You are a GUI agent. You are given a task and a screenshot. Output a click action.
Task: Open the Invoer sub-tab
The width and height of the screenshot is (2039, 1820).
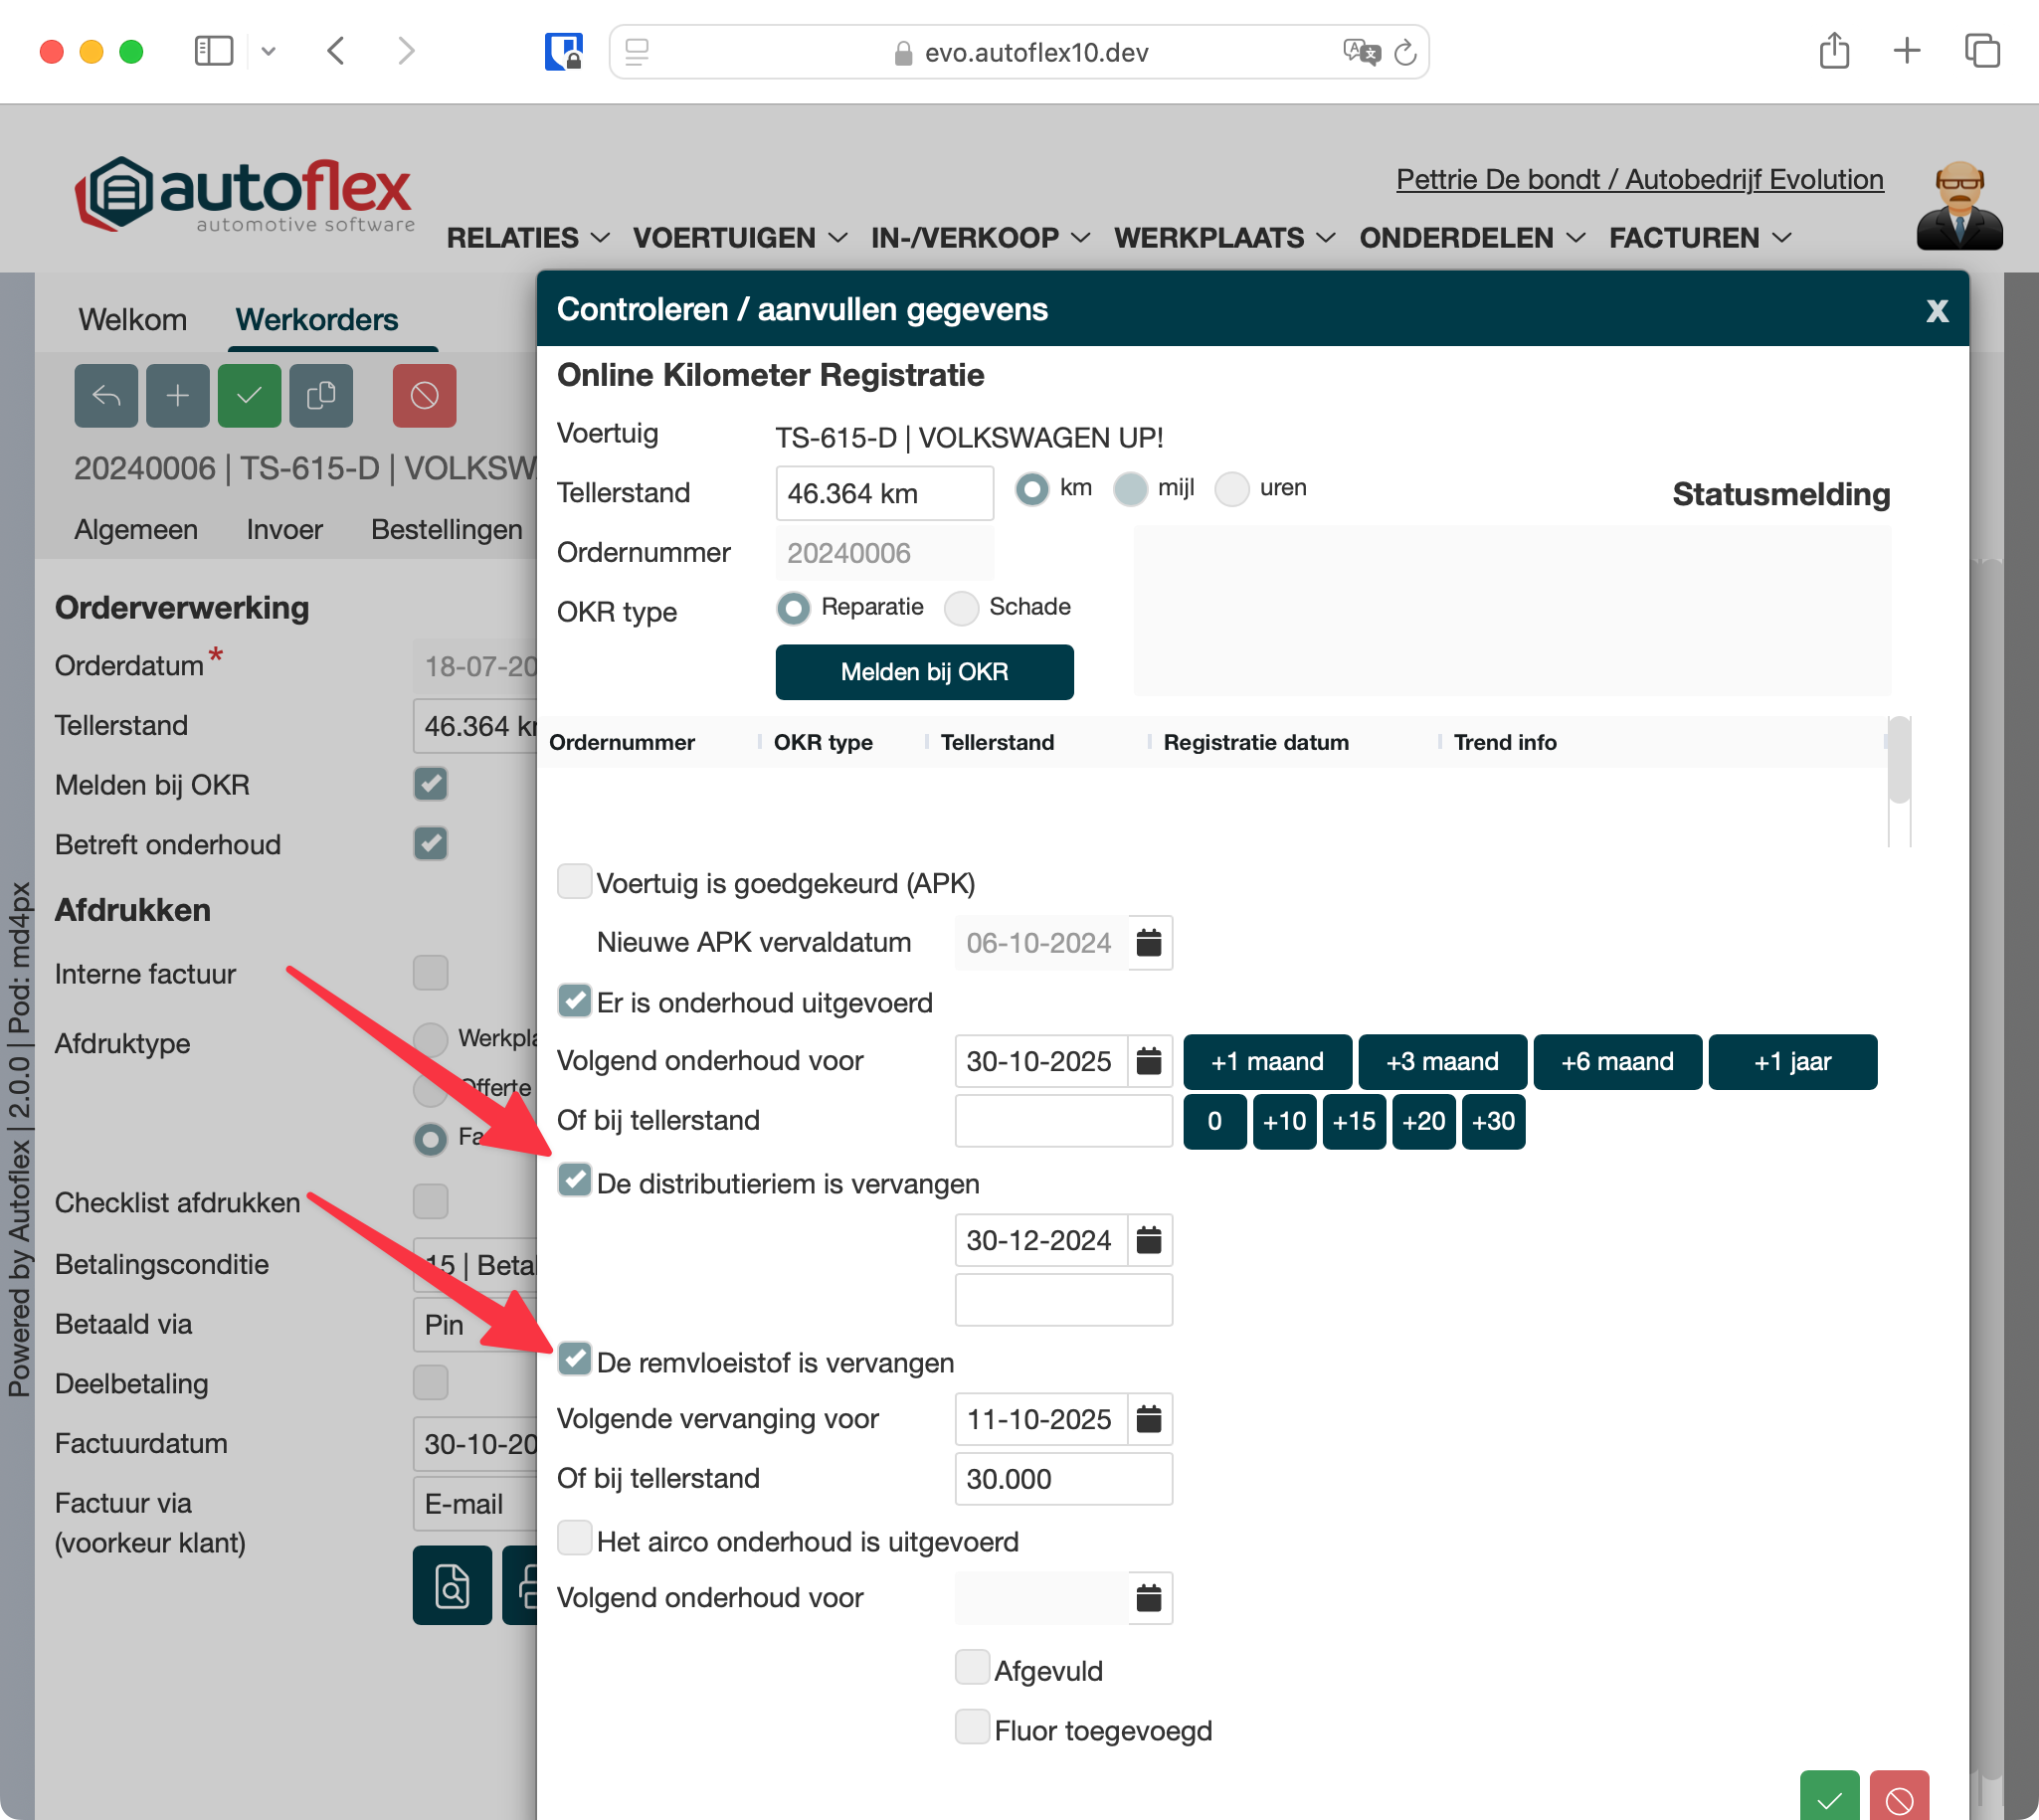tap(284, 530)
